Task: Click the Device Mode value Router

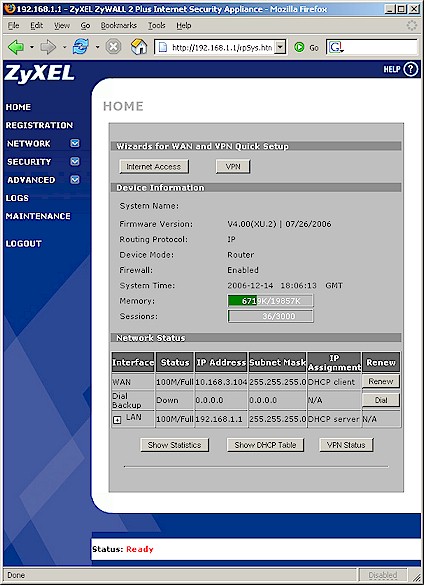Action: click(x=240, y=255)
